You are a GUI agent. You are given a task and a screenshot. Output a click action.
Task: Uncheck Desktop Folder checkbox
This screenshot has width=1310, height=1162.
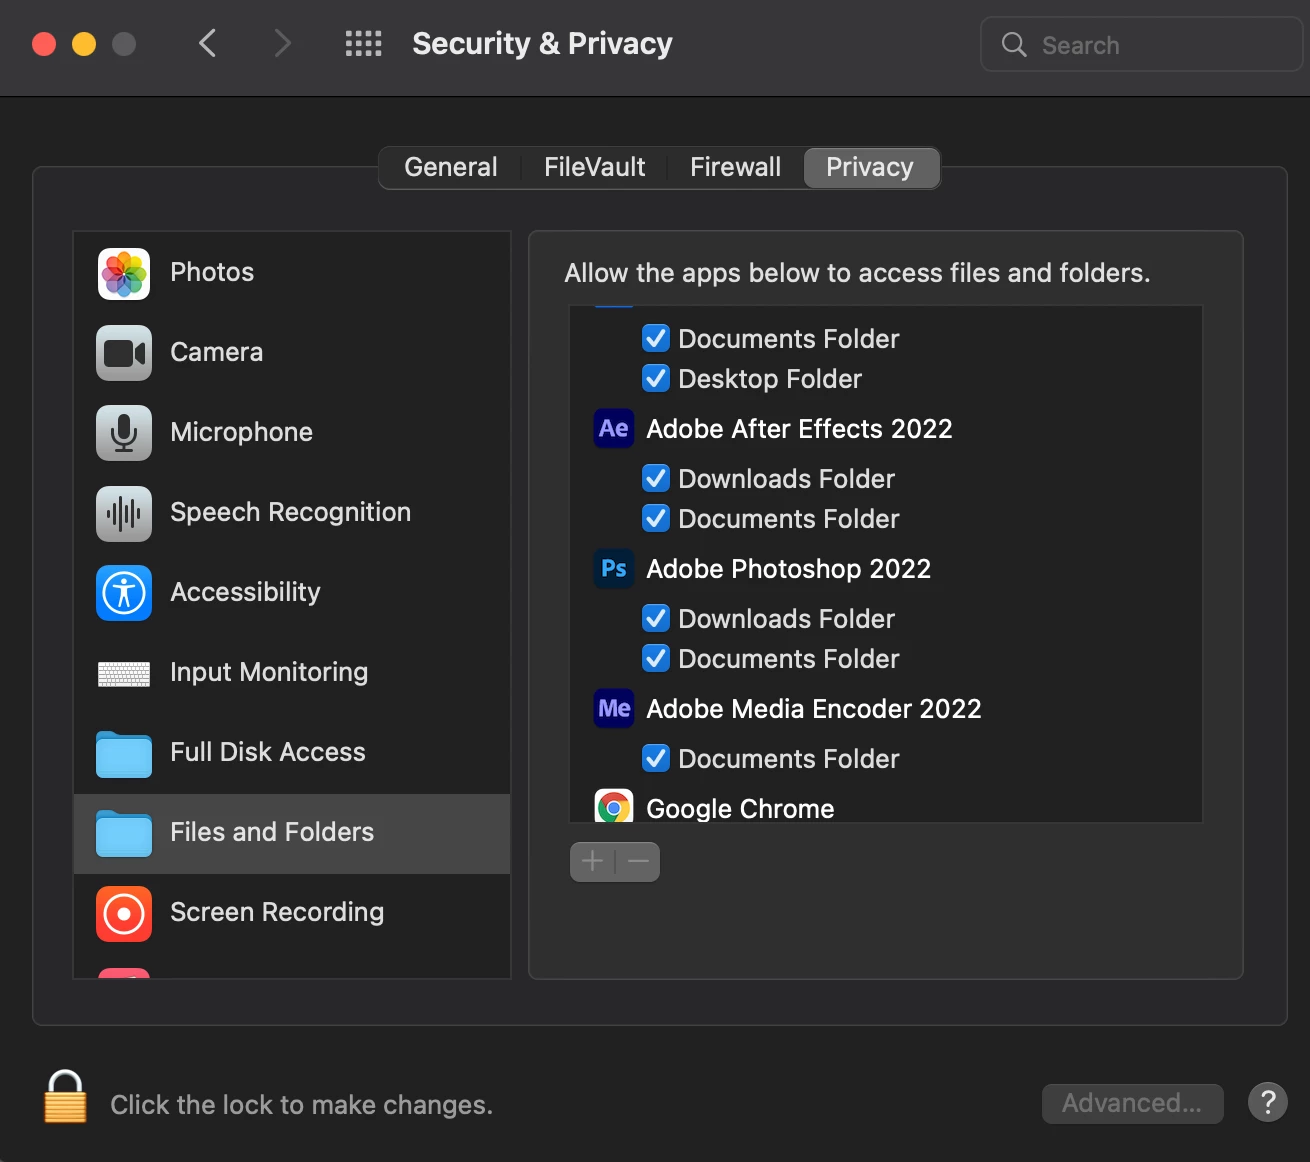pos(656,378)
